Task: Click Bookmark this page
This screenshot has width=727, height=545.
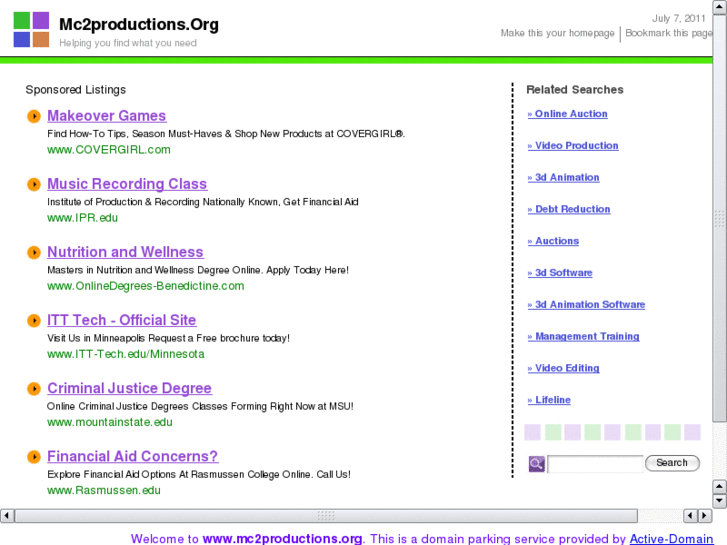Action: 669,33
